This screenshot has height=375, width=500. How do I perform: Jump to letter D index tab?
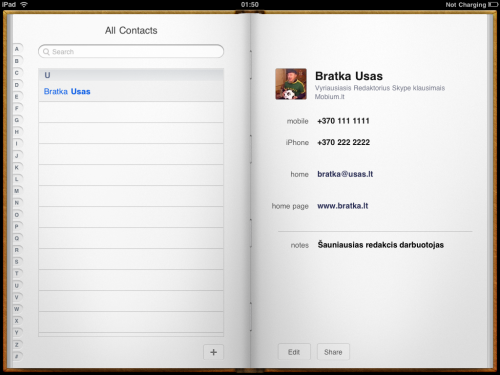(17, 85)
